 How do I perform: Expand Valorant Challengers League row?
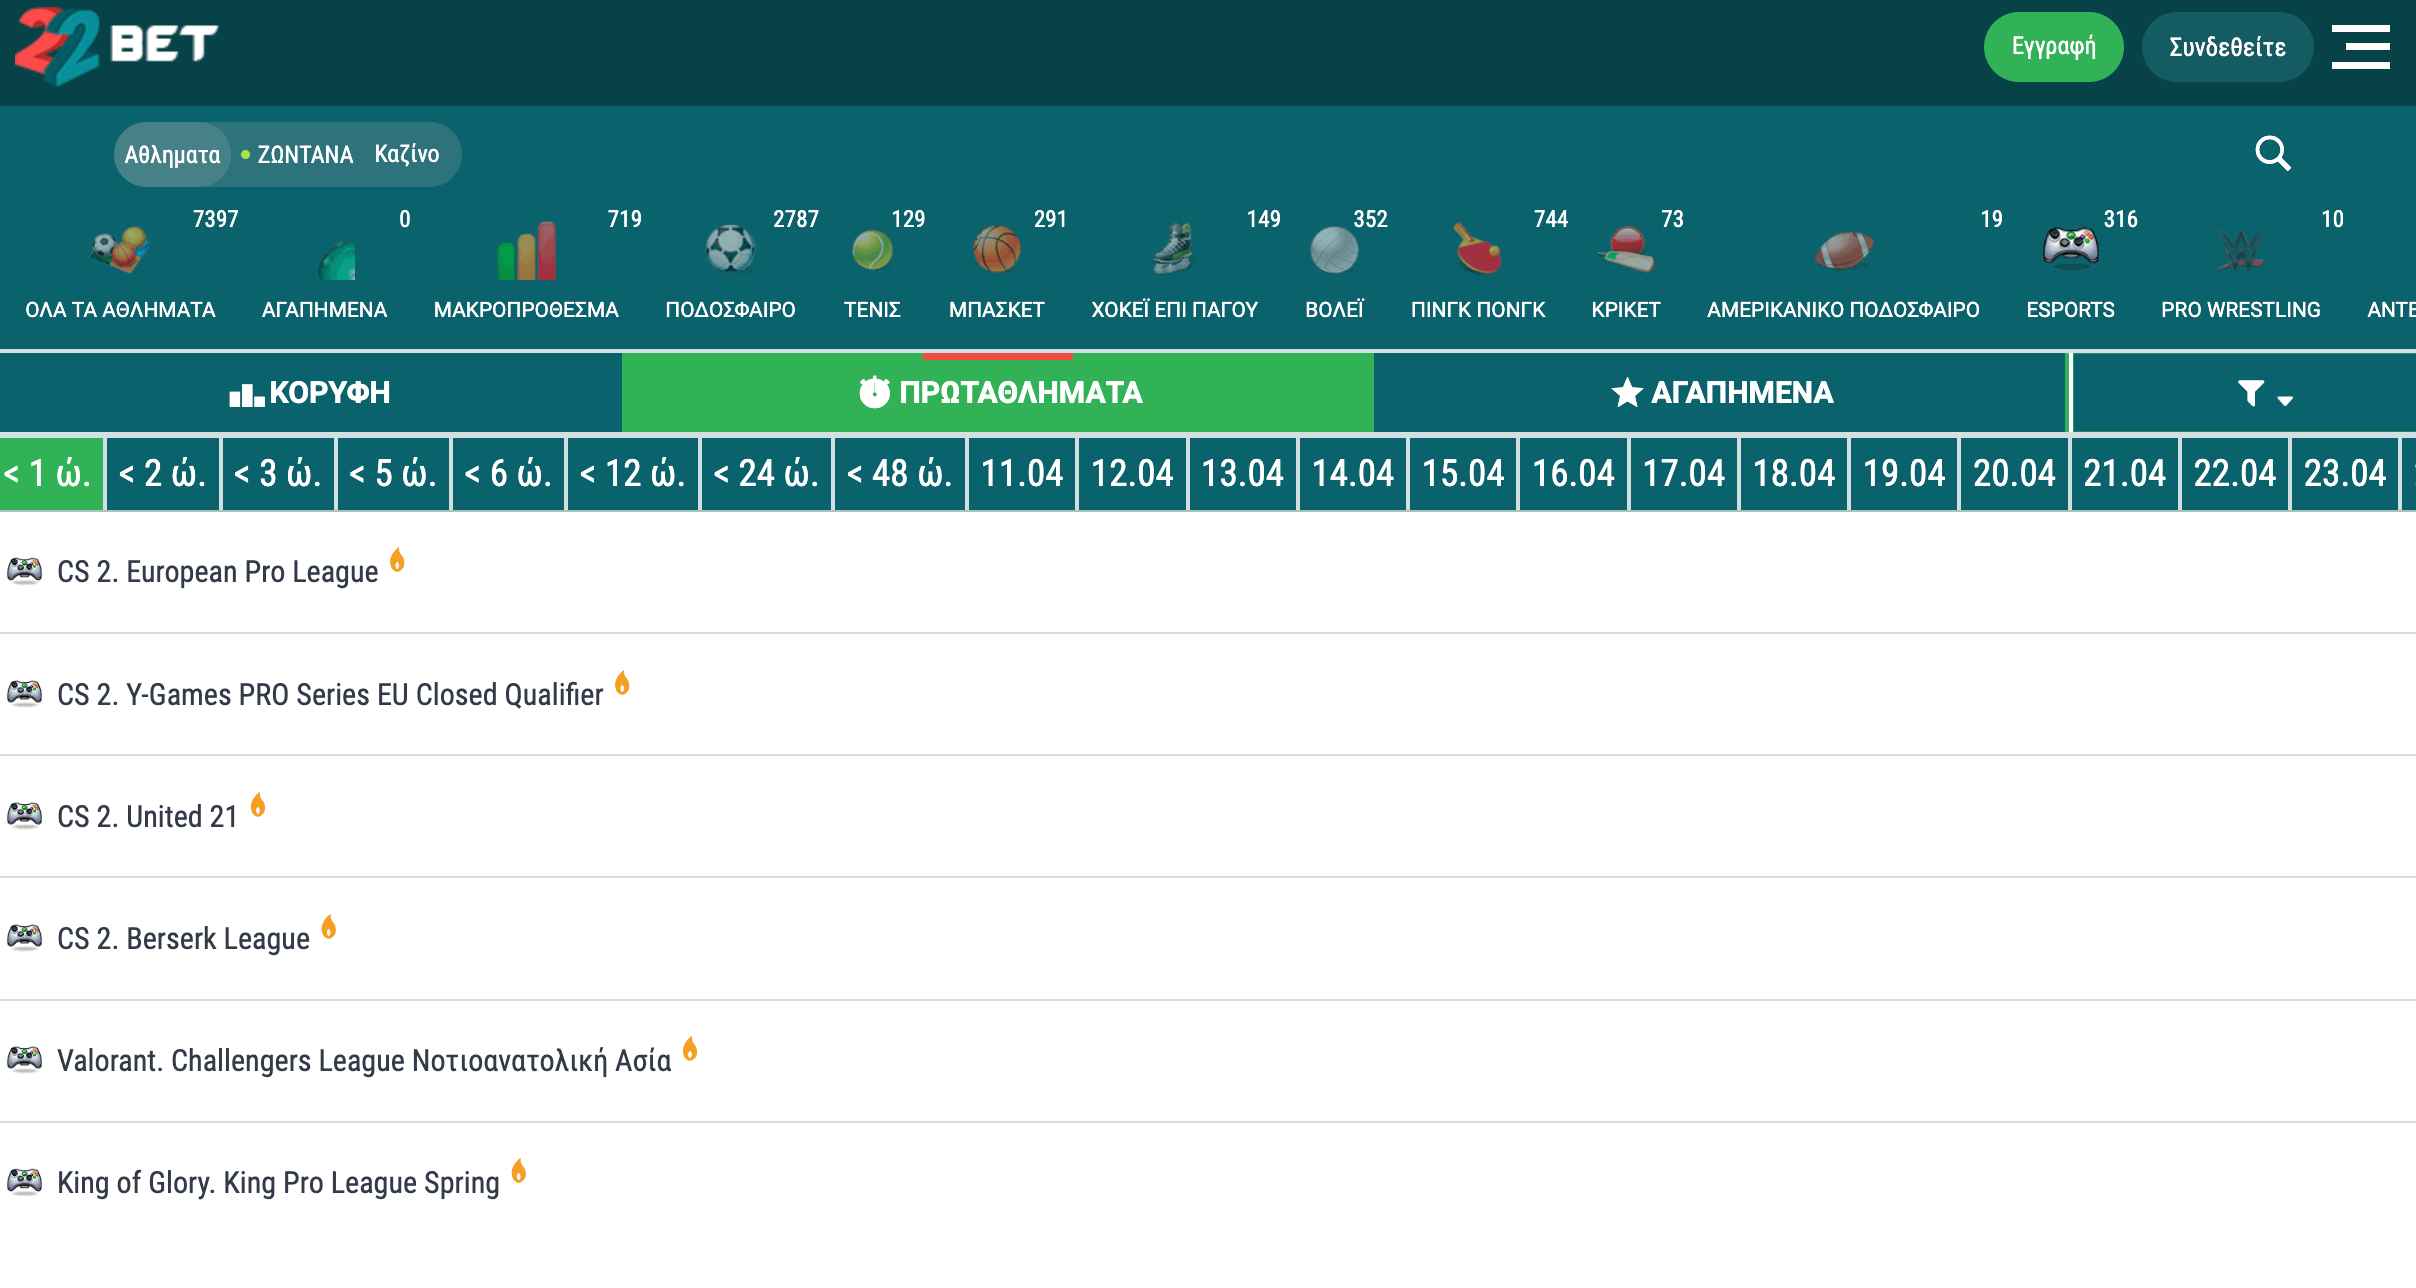tap(364, 1061)
